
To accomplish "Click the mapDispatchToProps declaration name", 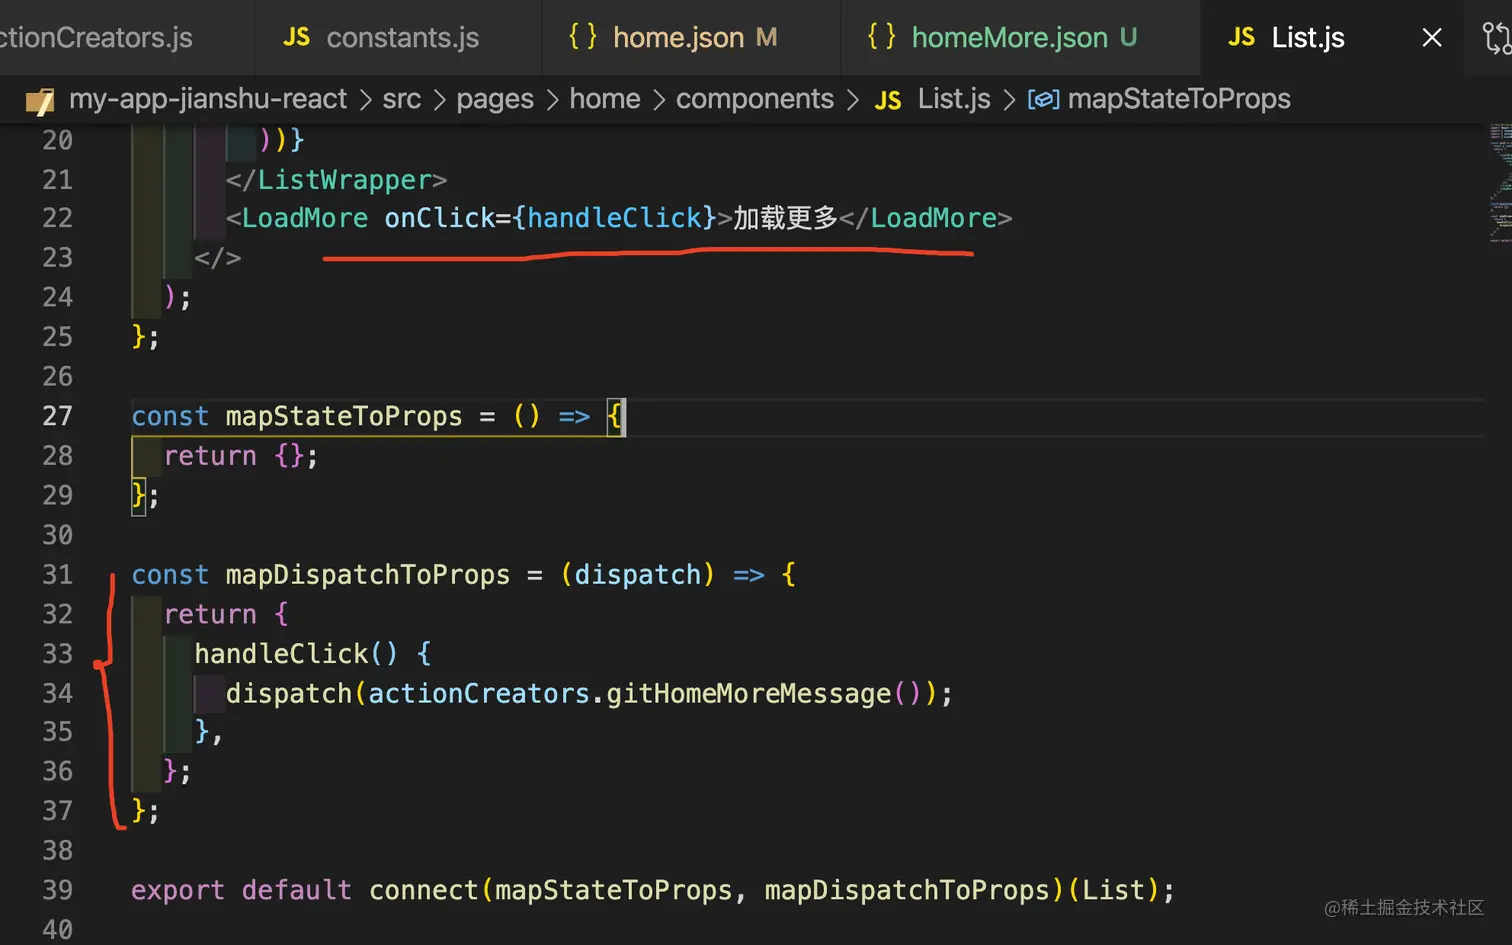I will pos(368,575).
